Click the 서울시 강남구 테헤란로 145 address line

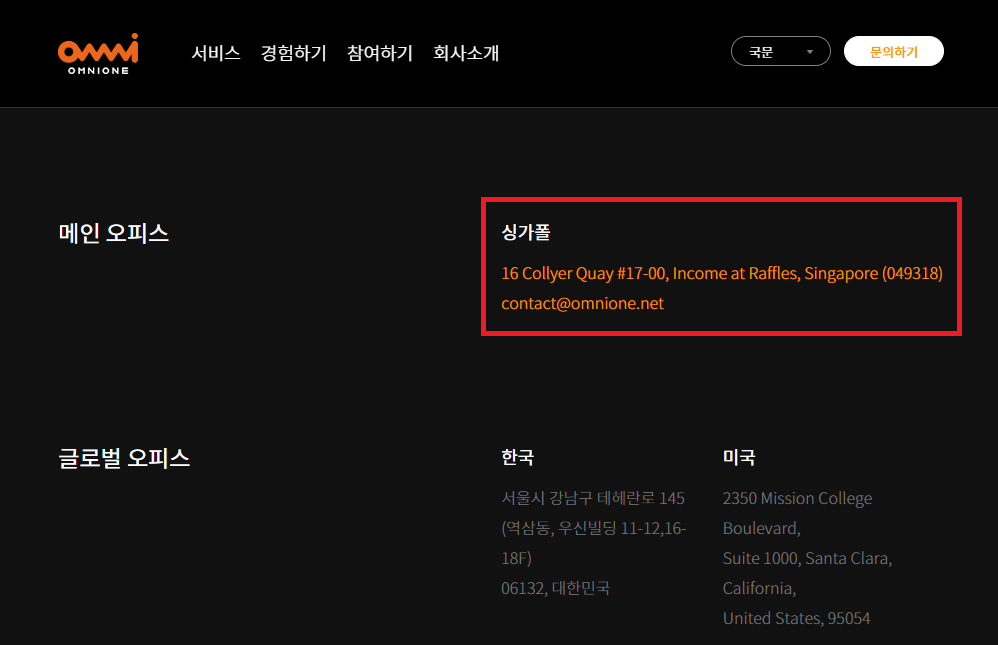point(593,498)
